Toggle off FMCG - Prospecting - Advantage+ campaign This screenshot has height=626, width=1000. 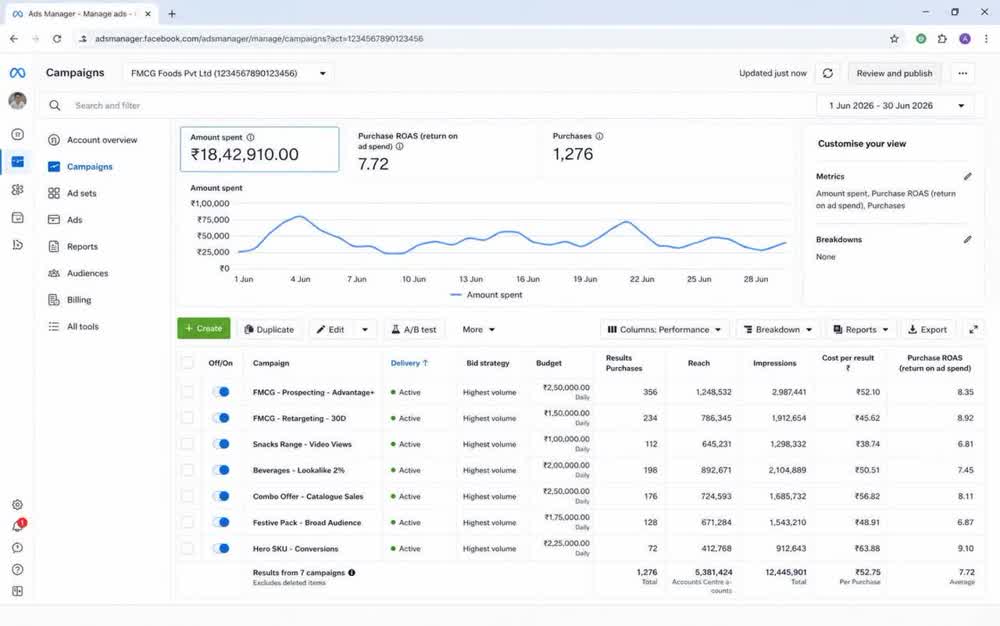click(x=221, y=392)
